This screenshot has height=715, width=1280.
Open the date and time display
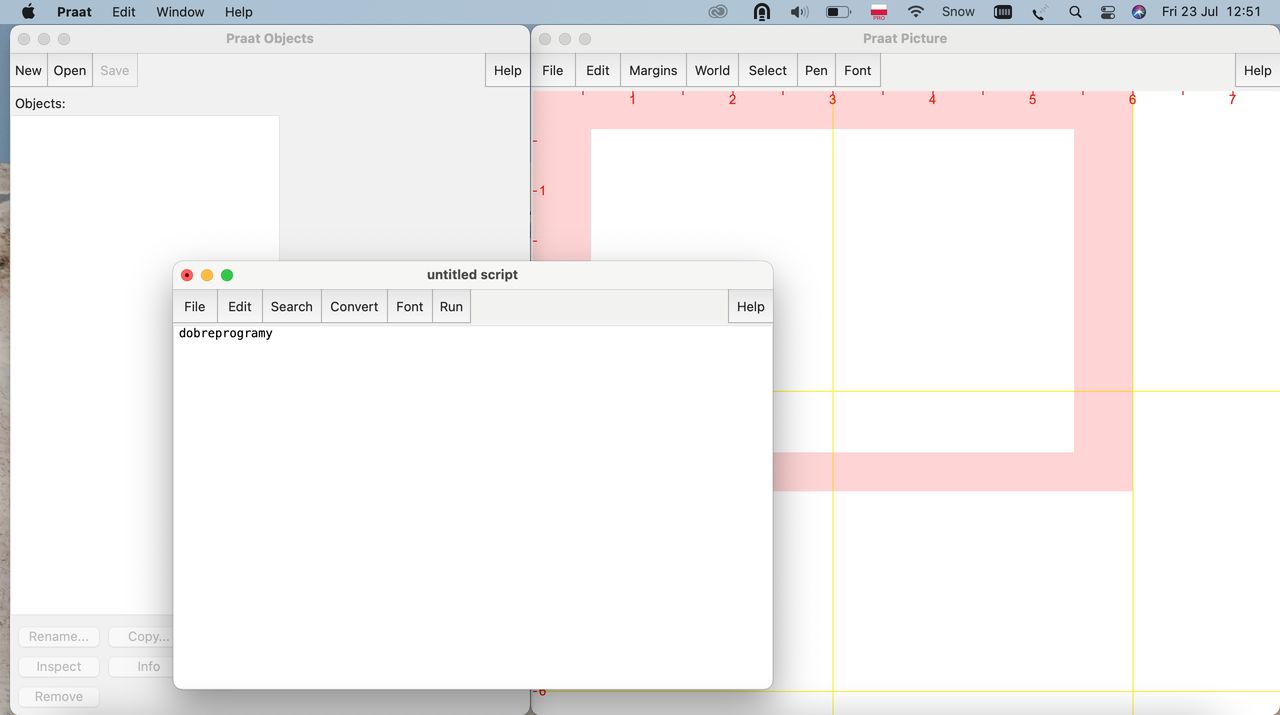(1211, 12)
